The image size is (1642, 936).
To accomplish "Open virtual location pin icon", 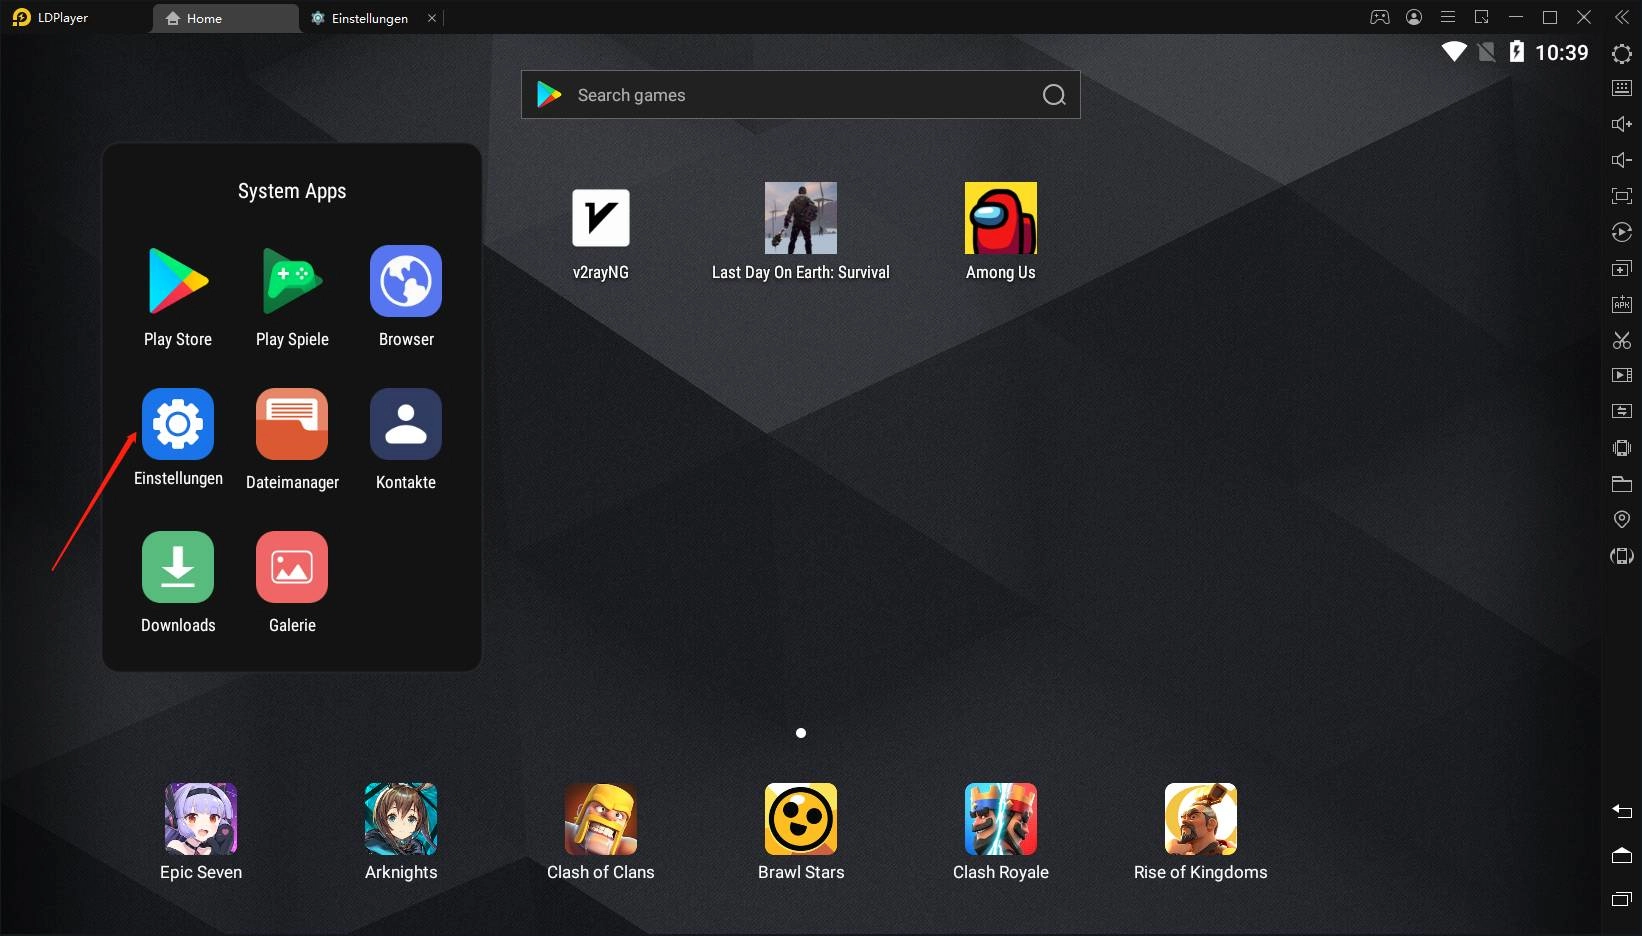I will [1622, 519].
